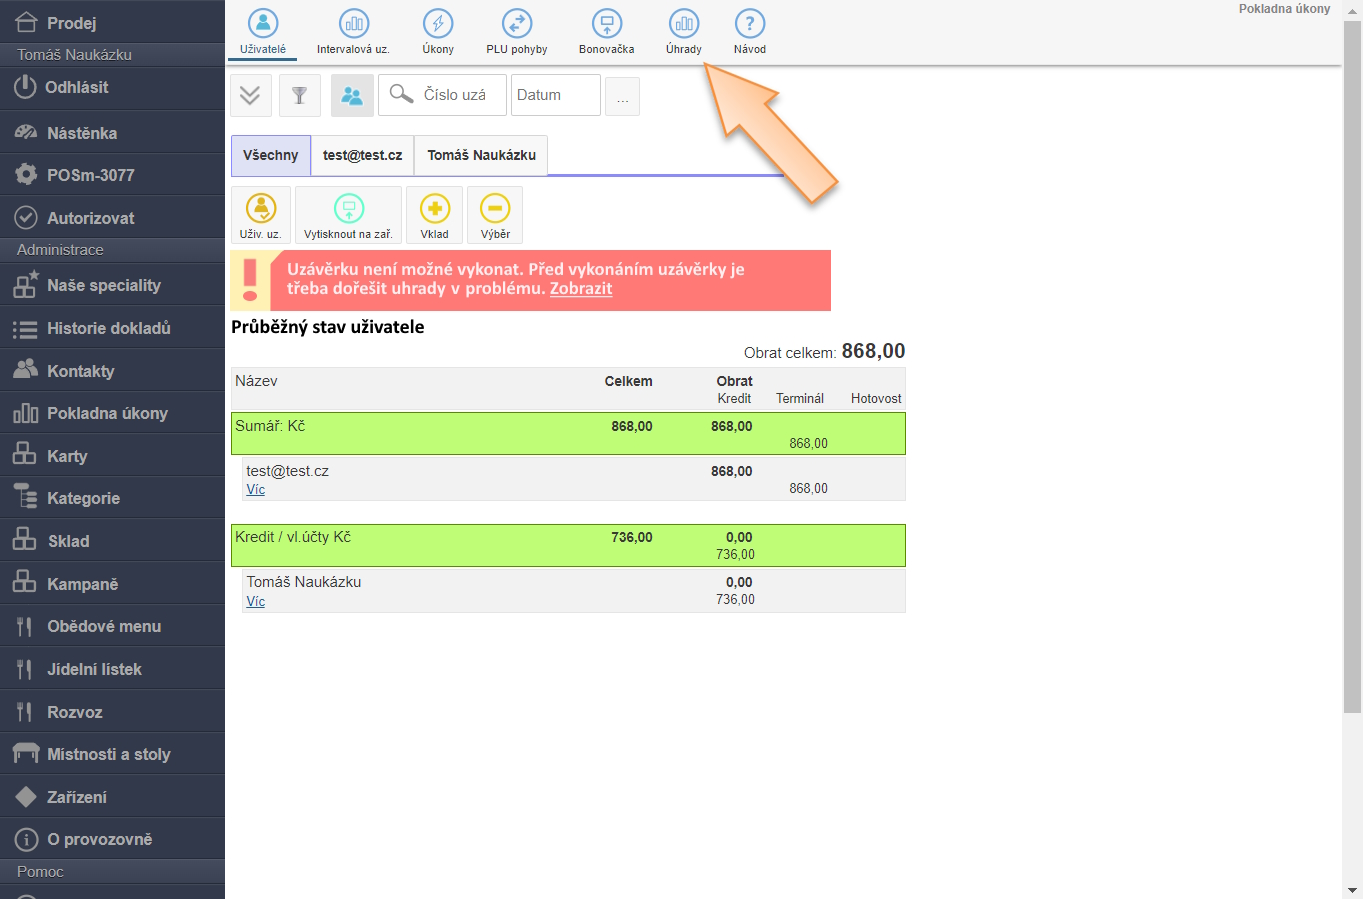Open the Úhrady payments section
1363x899 pixels.
click(x=683, y=31)
